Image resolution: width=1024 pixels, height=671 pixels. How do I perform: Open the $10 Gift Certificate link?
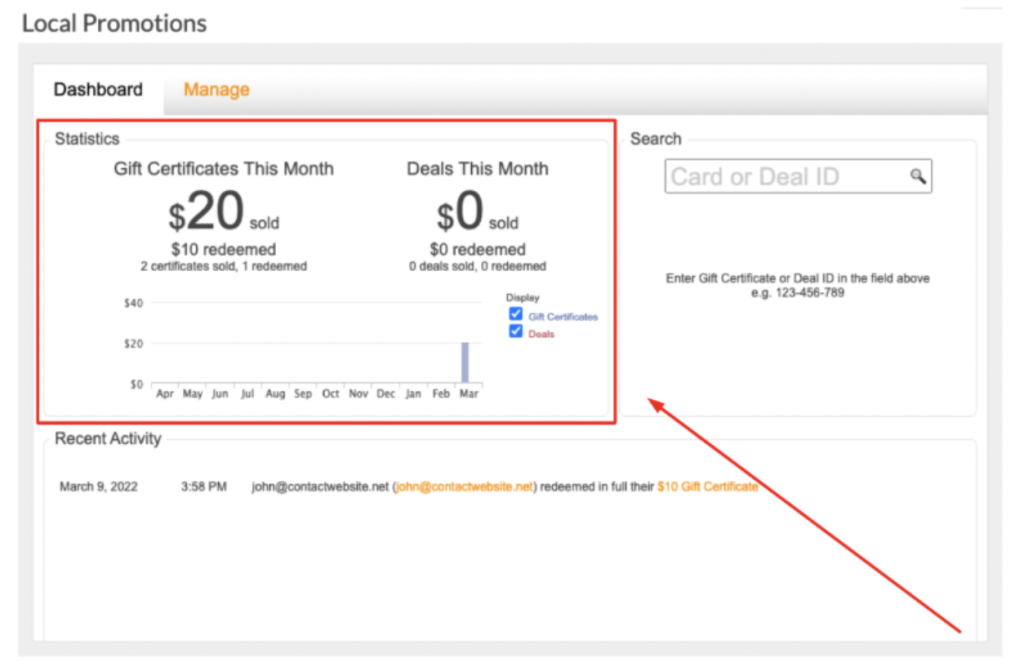pyautogui.click(x=708, y=487)
